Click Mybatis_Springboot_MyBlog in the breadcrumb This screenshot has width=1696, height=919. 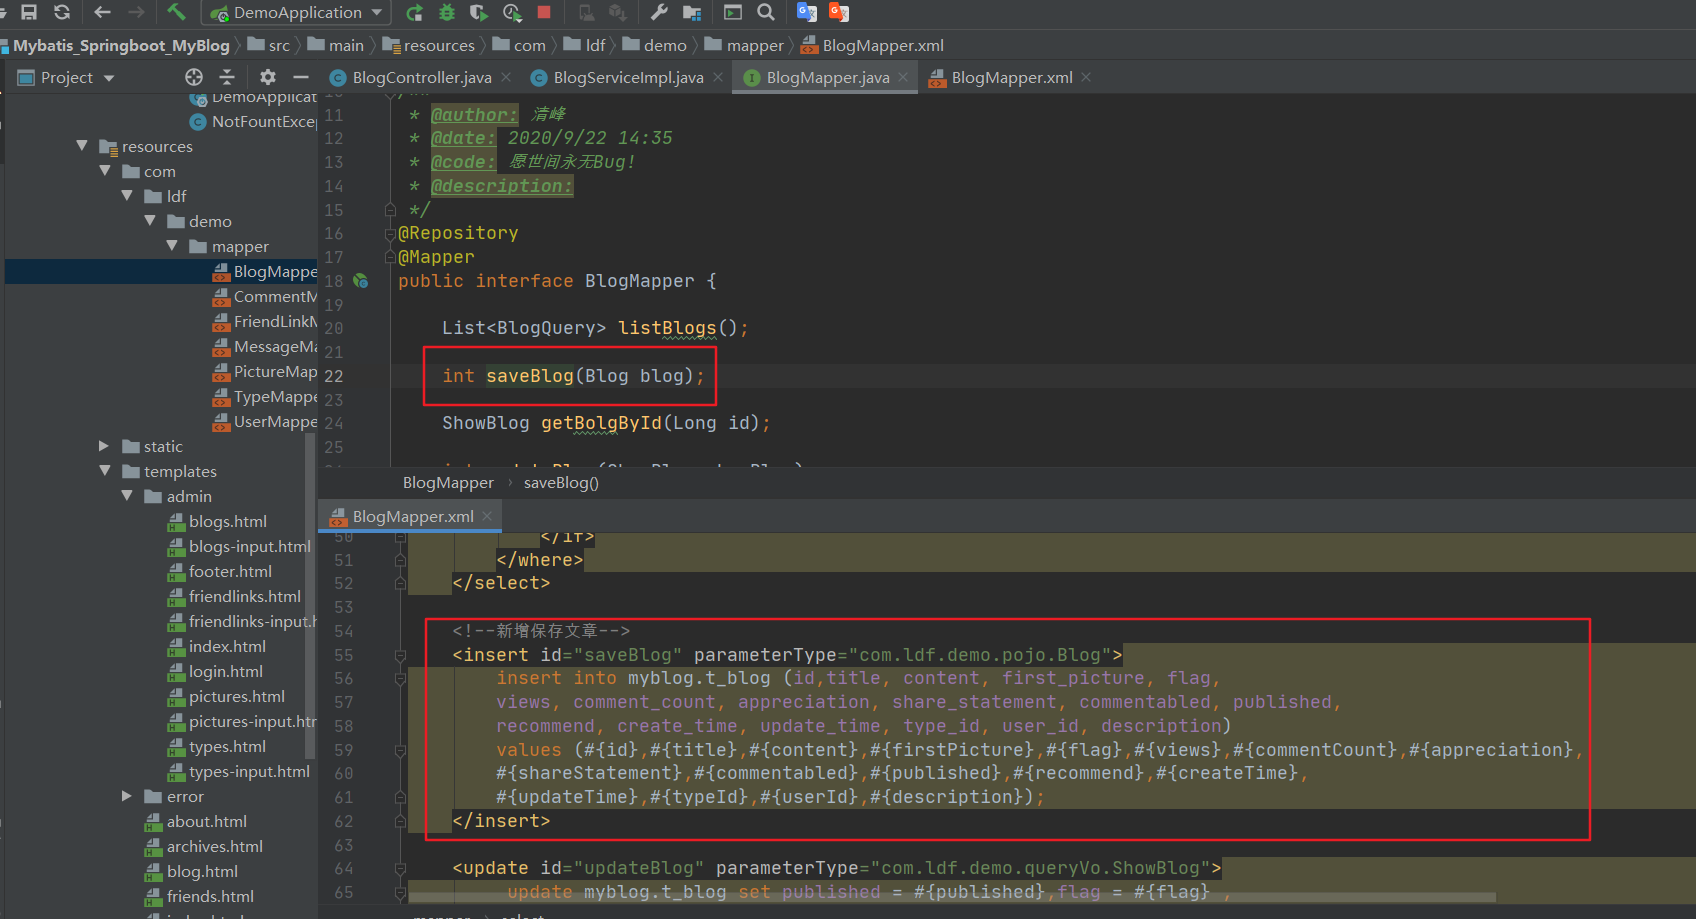[x=121, y=45]
